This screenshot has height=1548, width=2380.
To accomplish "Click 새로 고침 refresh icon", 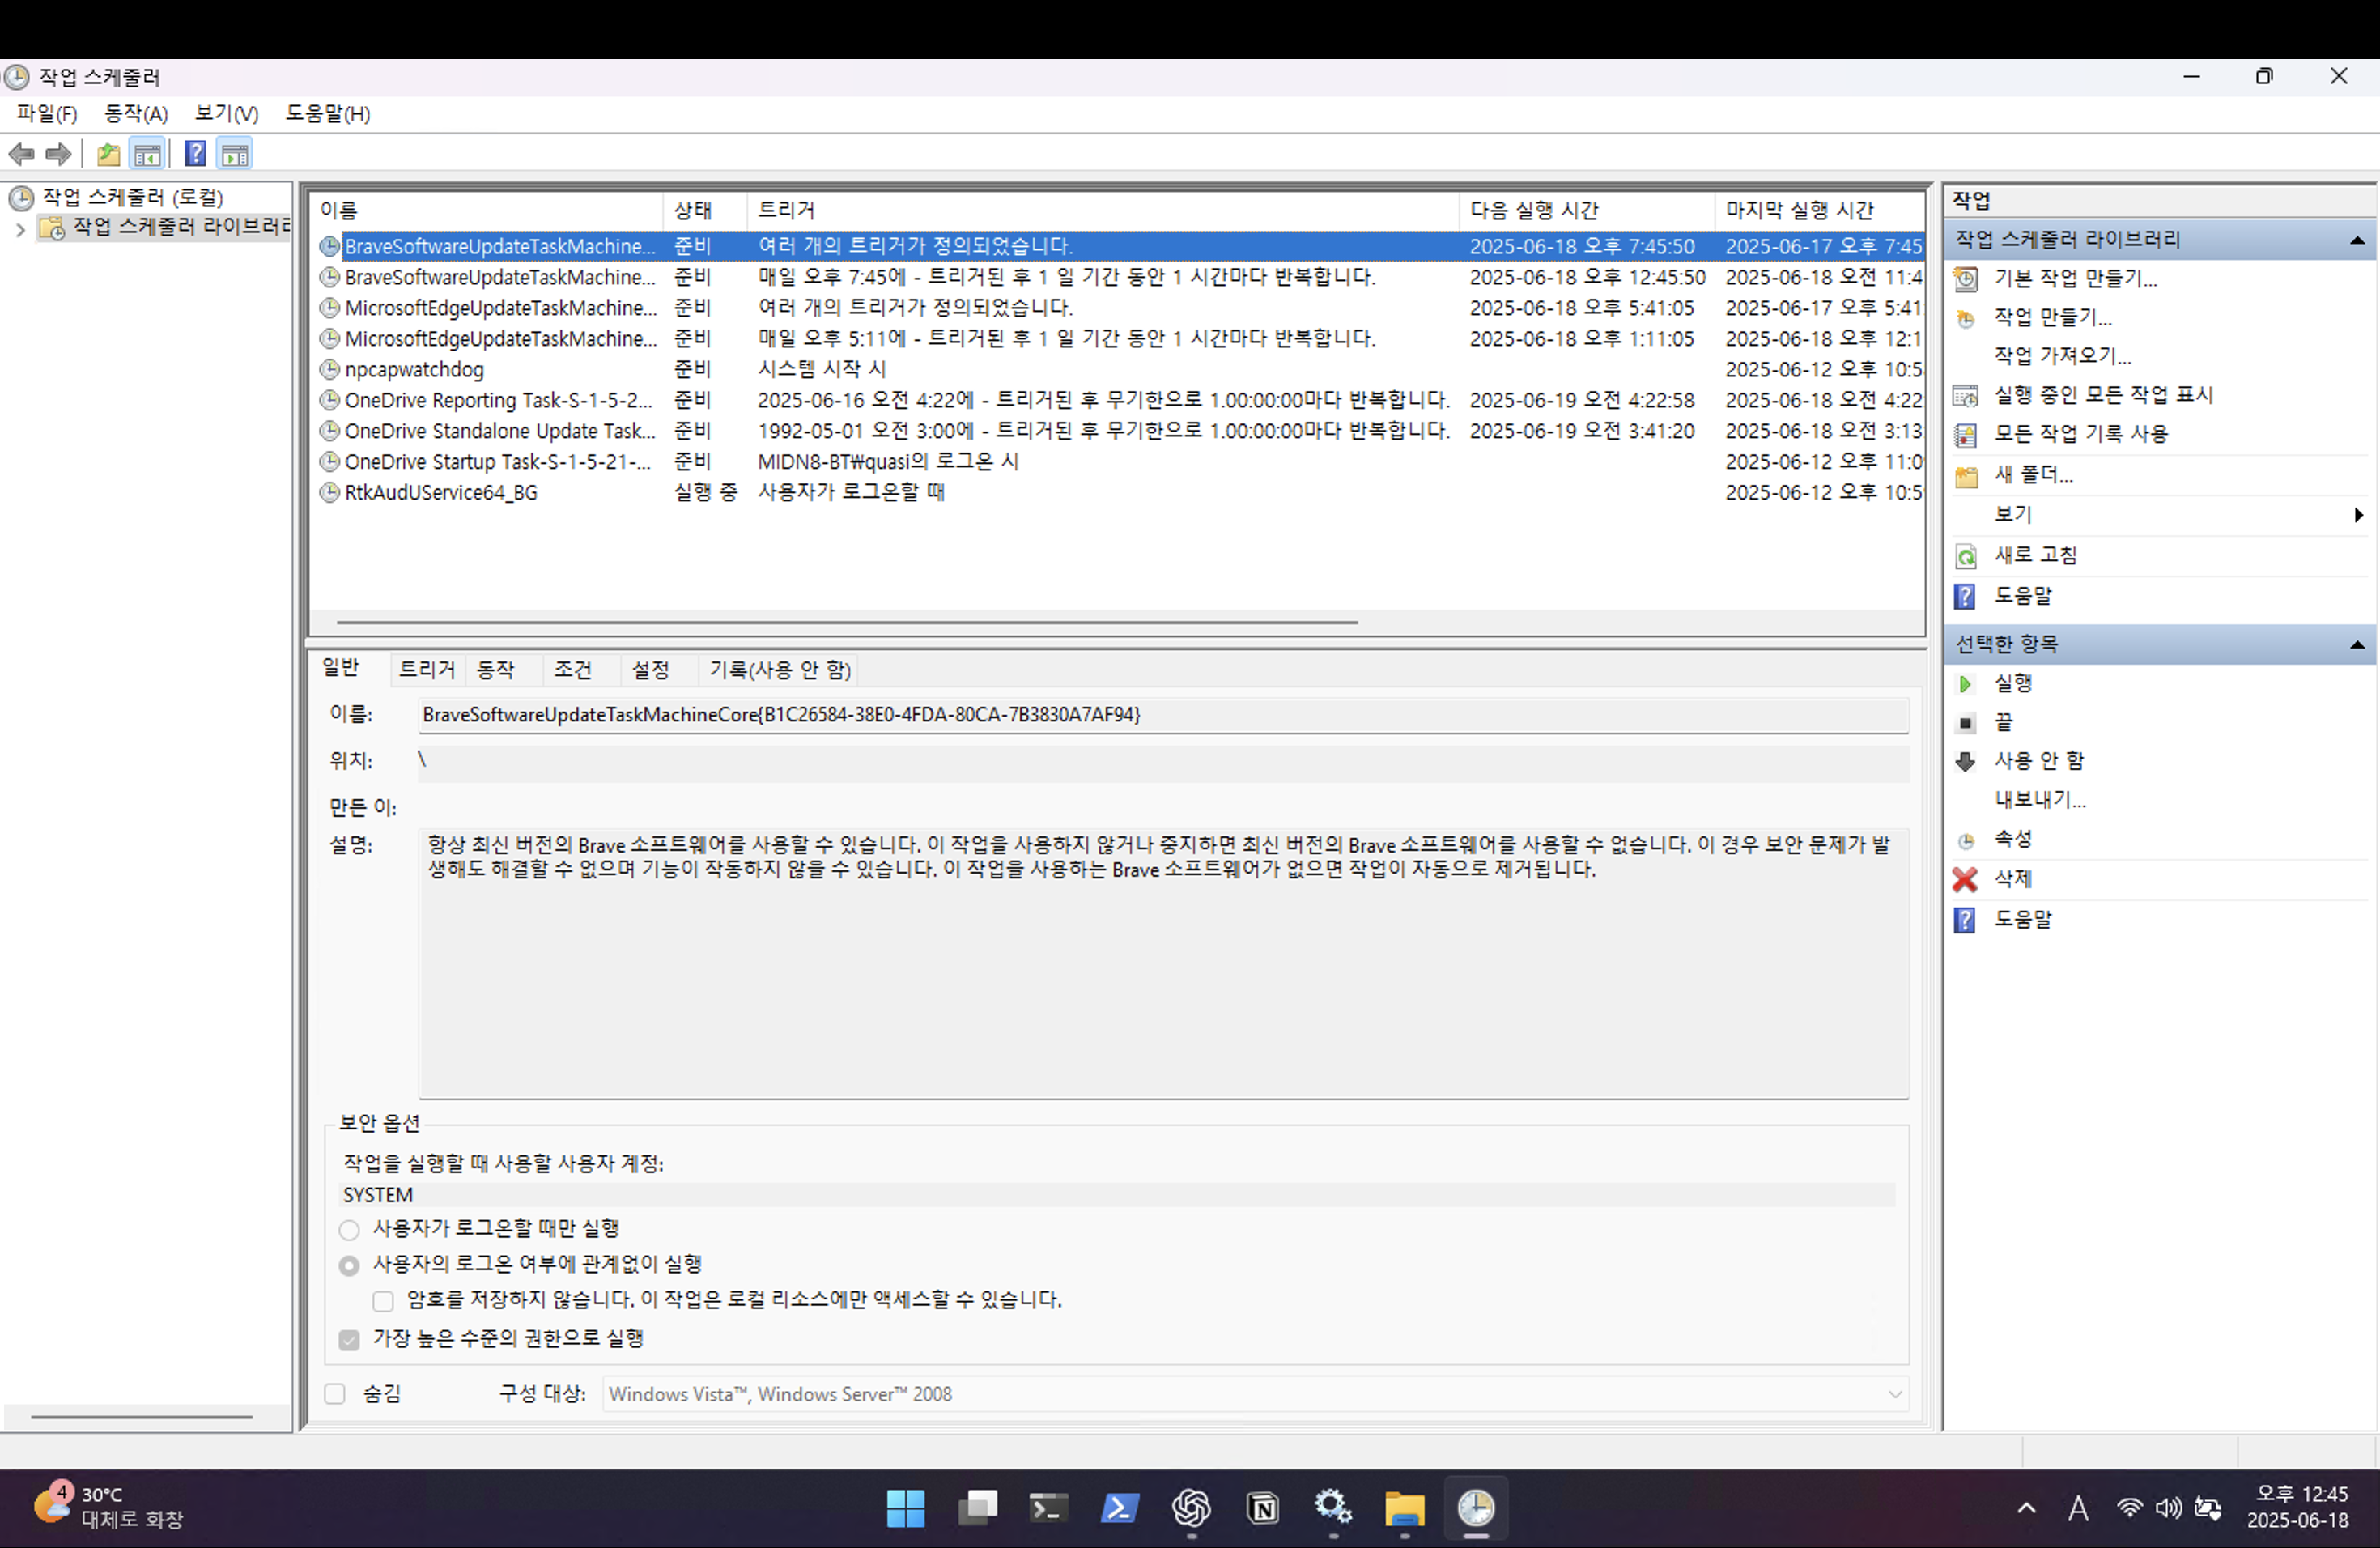I will pos(1965,556).
